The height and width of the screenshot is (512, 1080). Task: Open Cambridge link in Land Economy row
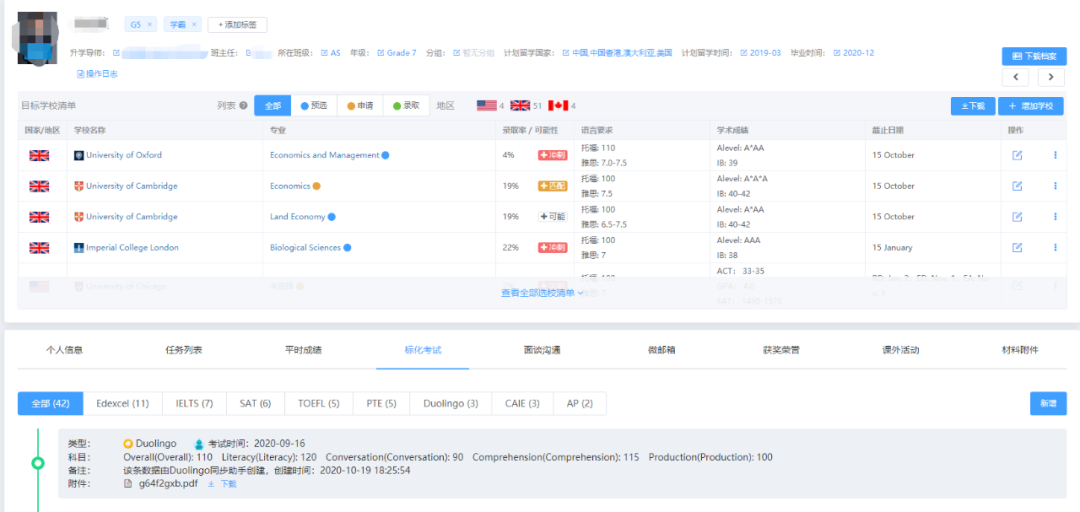tap(132, 216)
